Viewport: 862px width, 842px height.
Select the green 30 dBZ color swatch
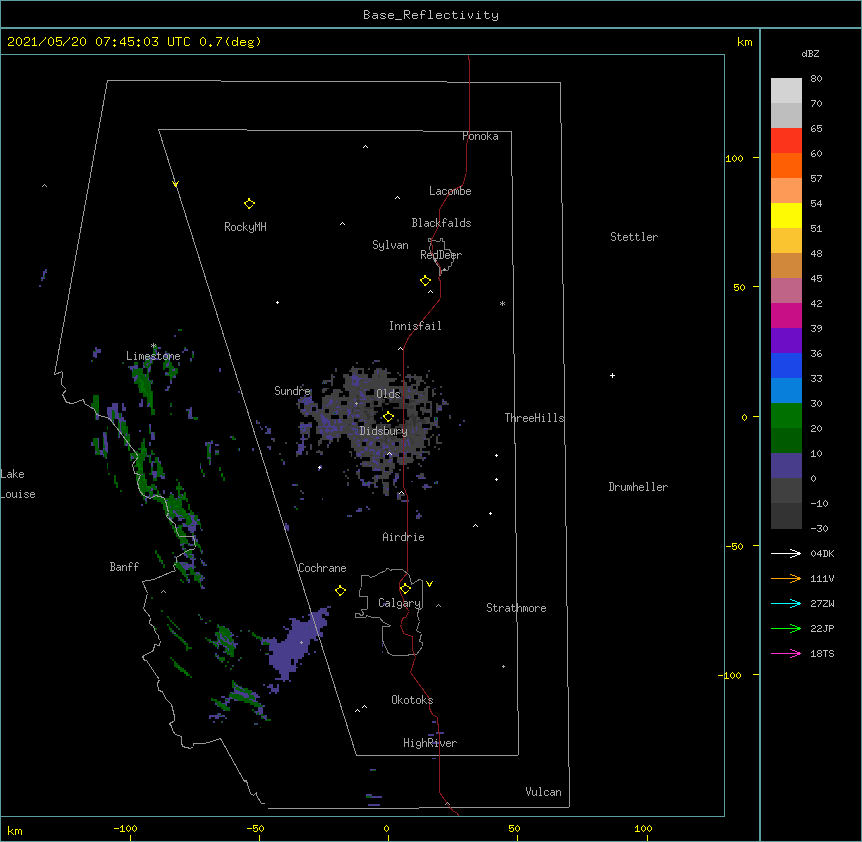786,416
